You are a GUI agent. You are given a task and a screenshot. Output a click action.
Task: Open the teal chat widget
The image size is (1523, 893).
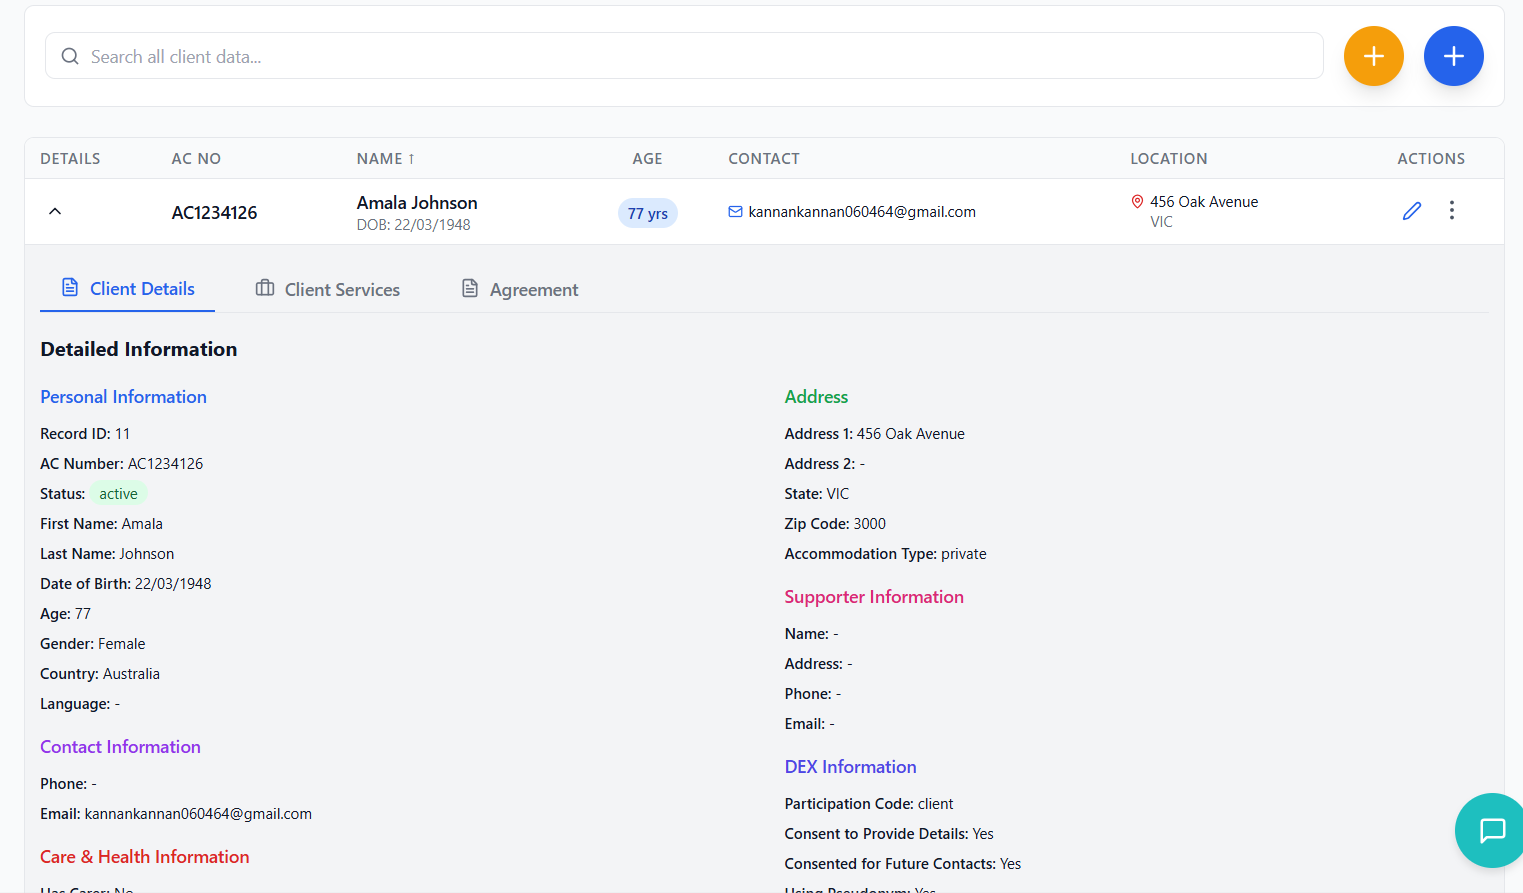coord(1491,830)
